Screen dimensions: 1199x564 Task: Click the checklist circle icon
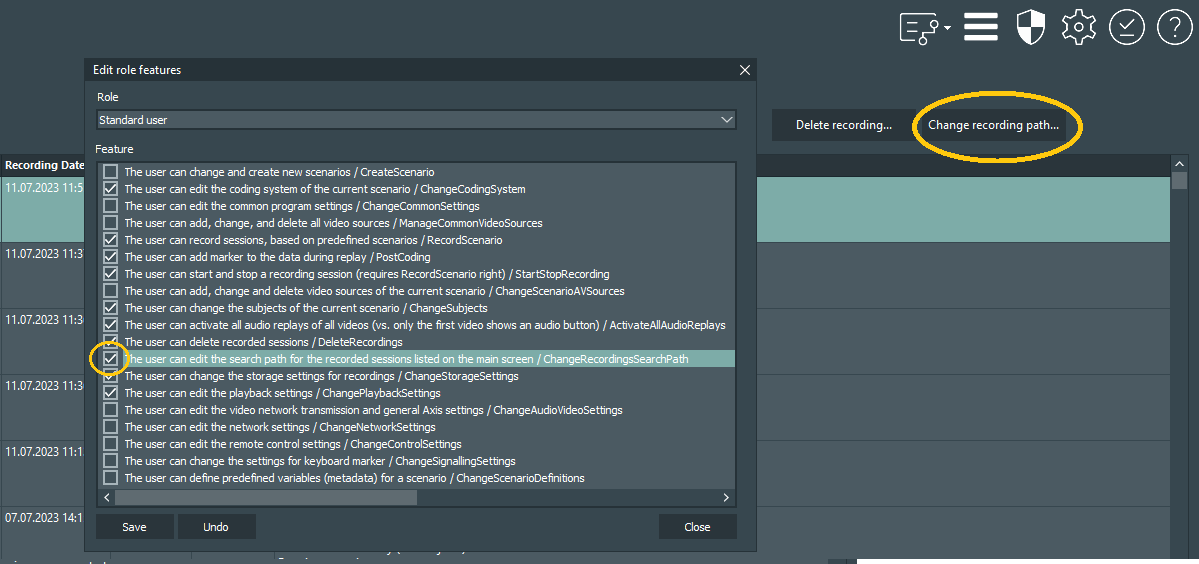point(1127,28)
